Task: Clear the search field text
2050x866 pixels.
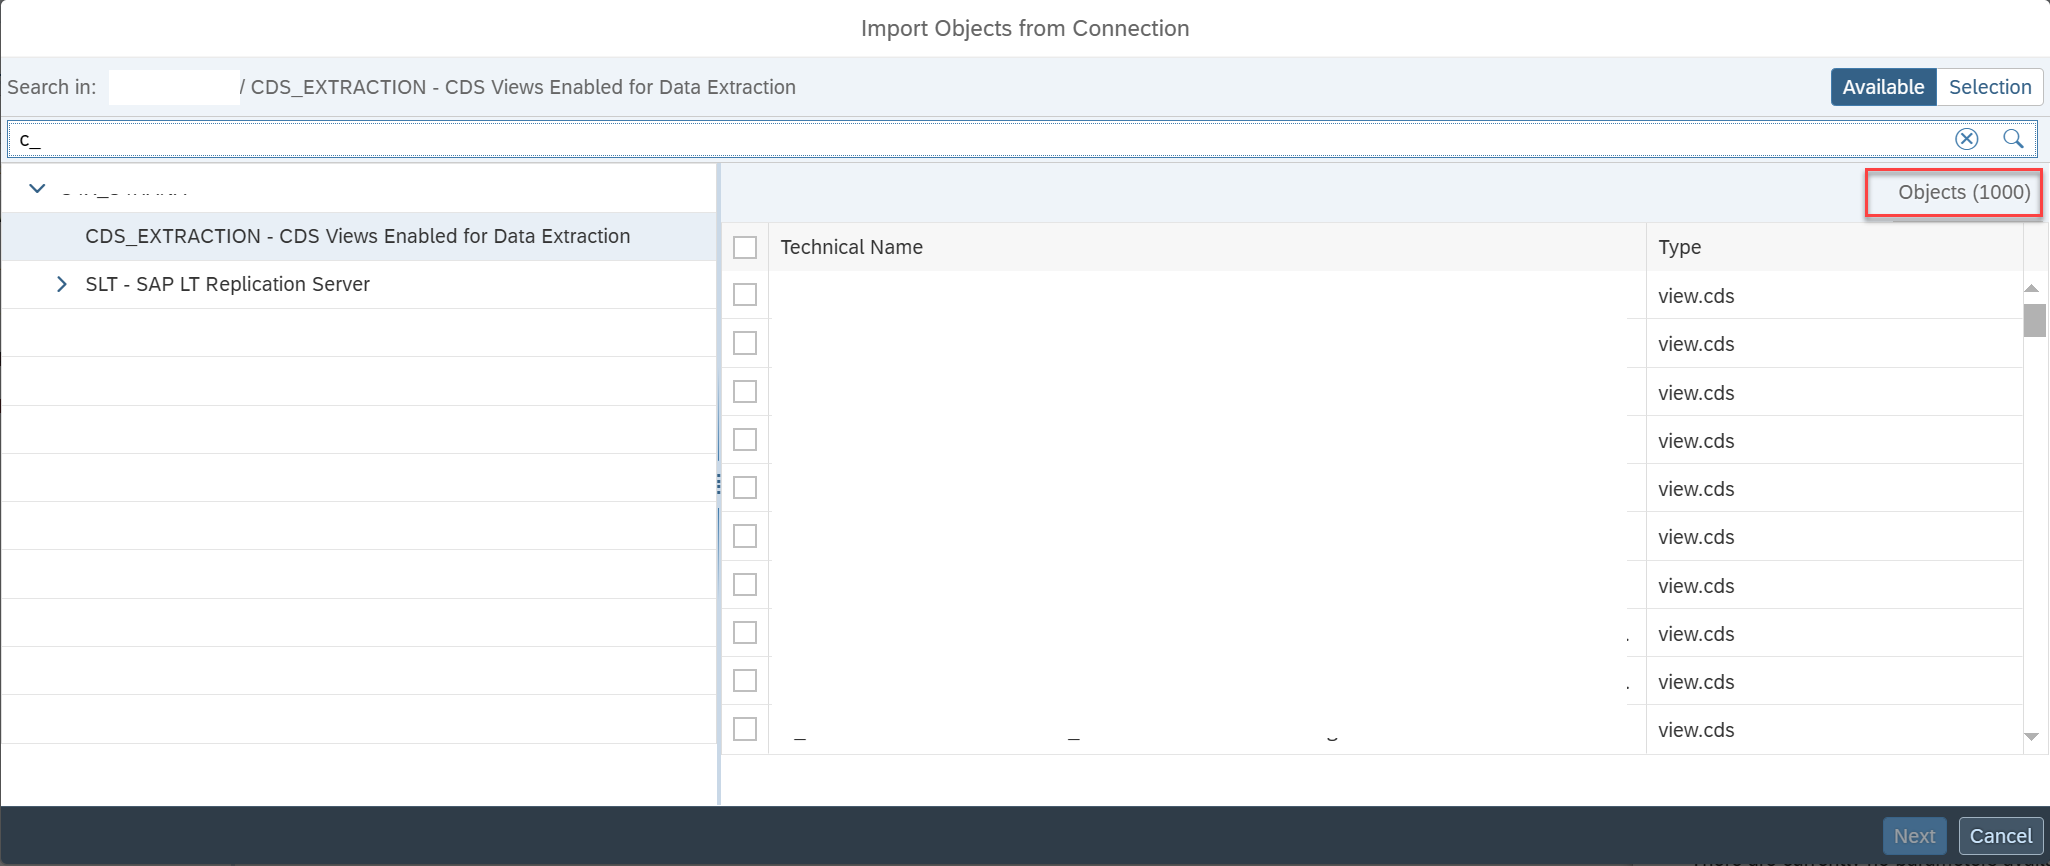Action: coord(1966,139)
